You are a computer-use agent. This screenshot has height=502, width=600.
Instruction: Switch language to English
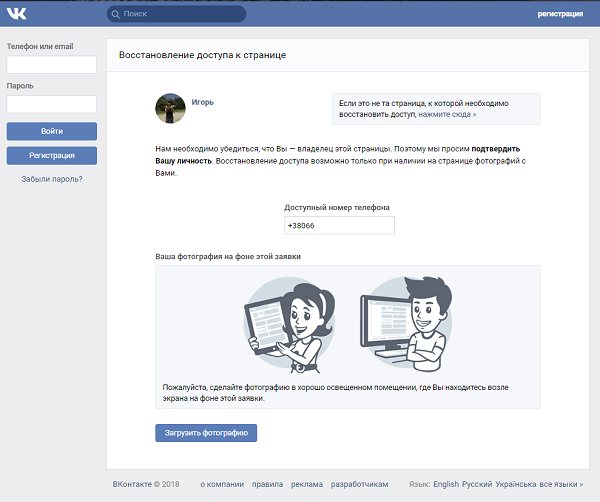pyautogui.click(x=446, y=484)
